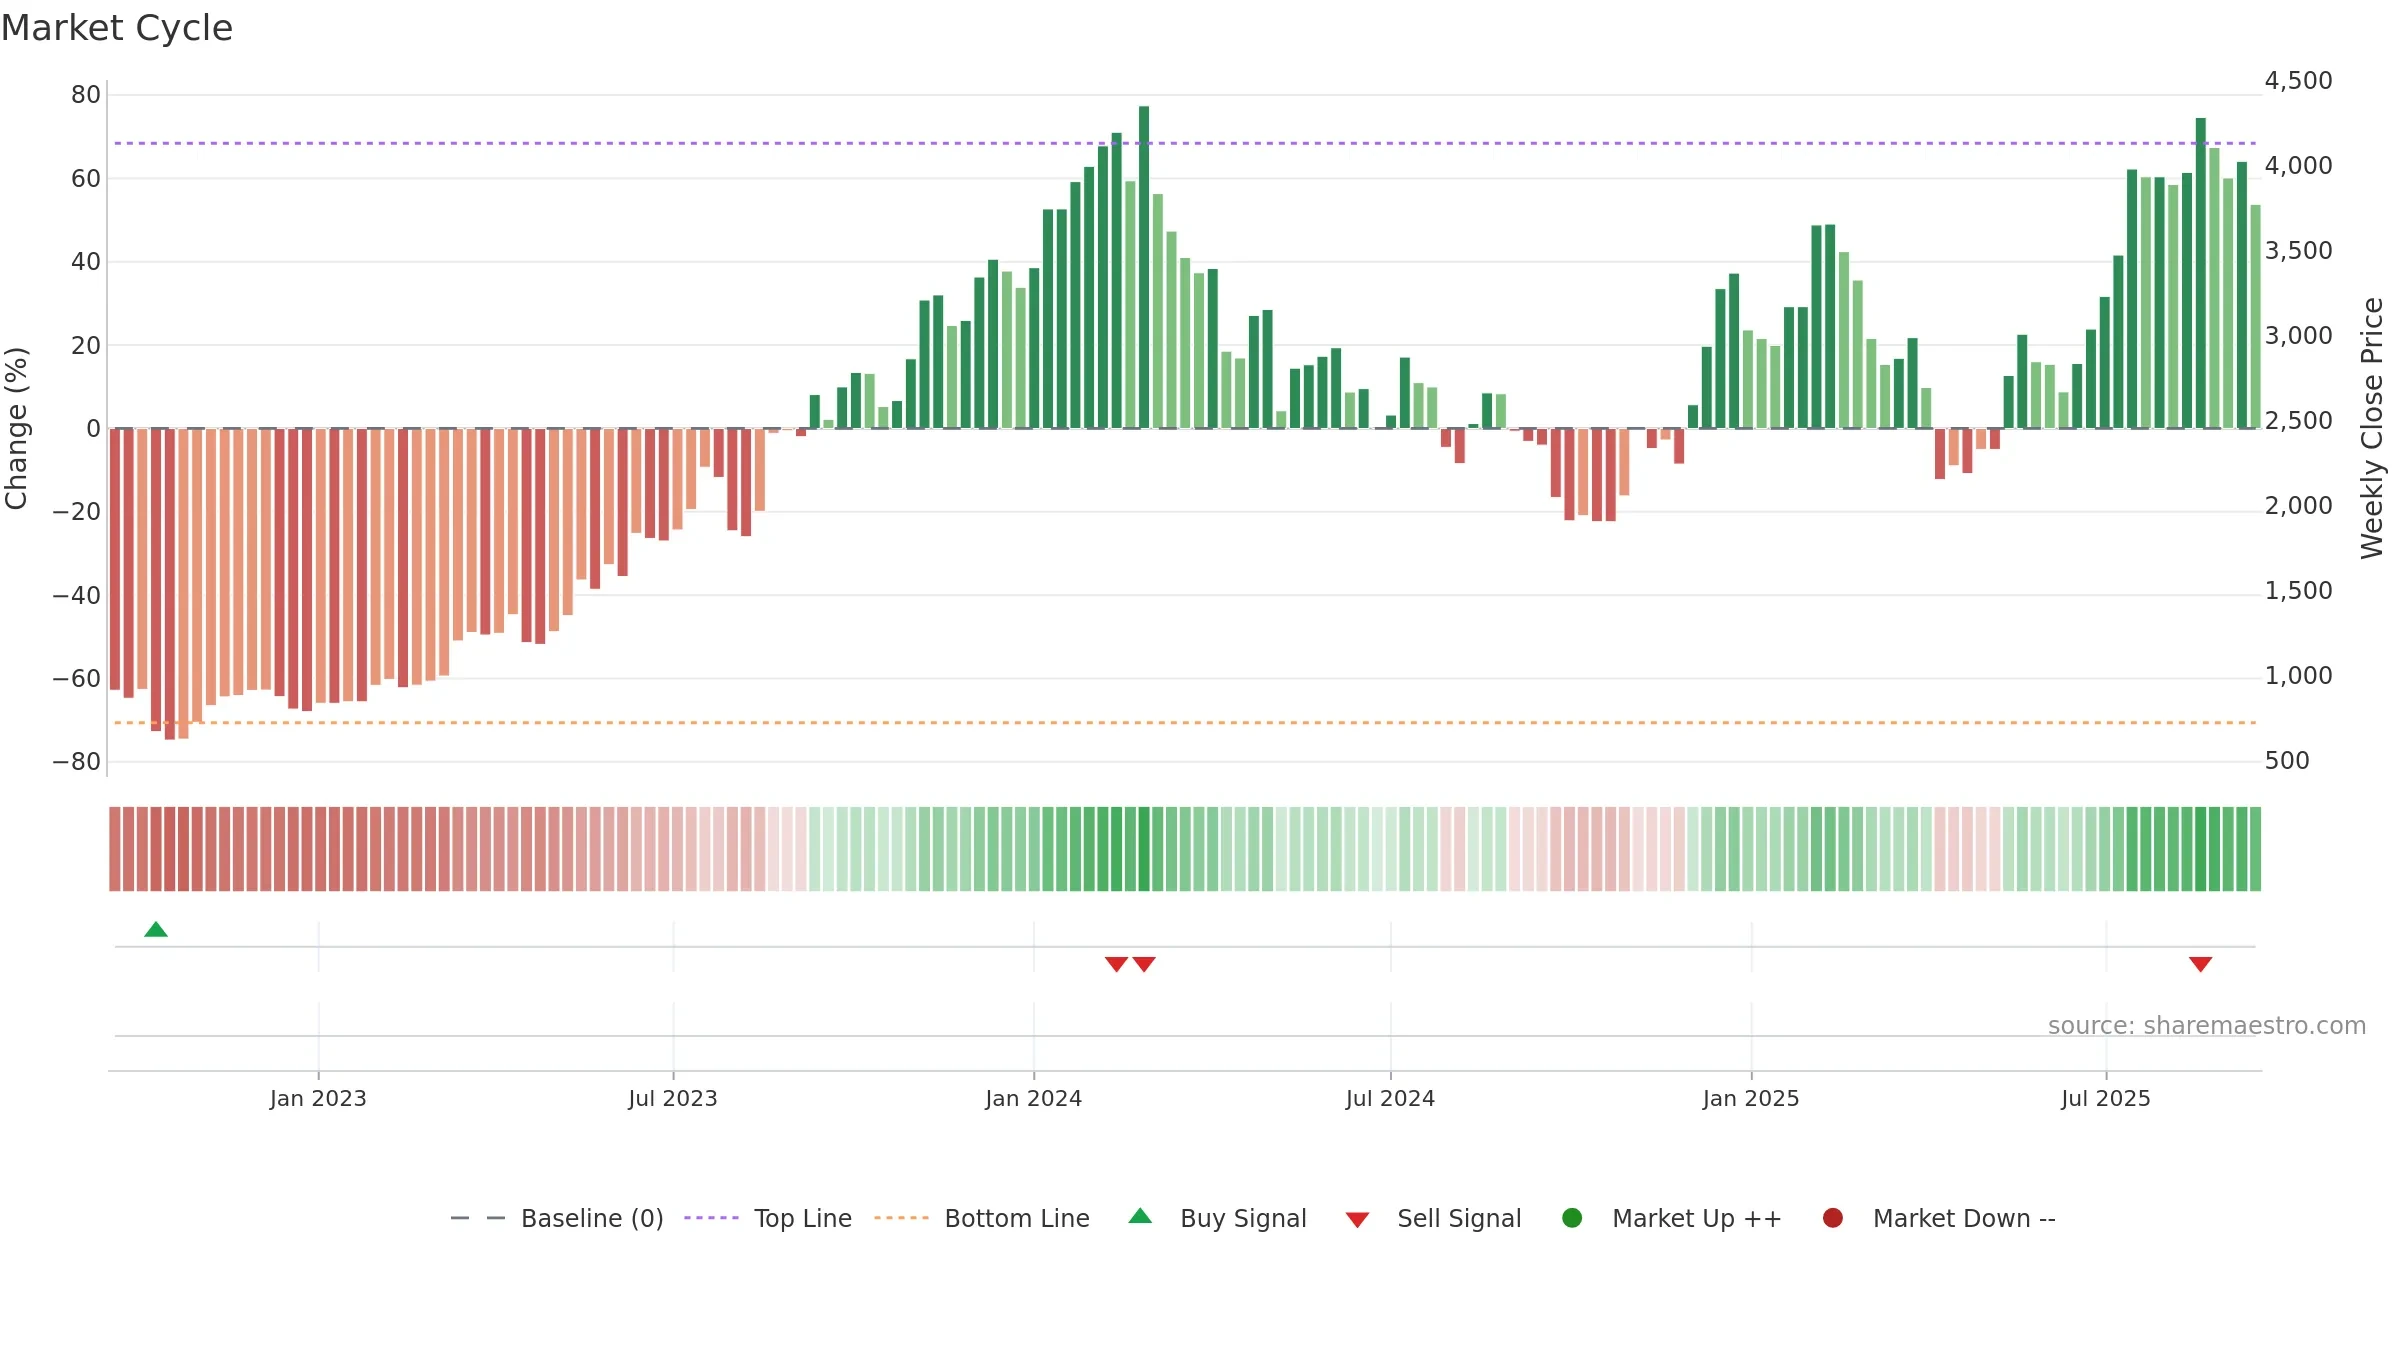Toggle the Baseline (0) legend entry
Screen dimensions: 2400x1350
pos(557,1218)
